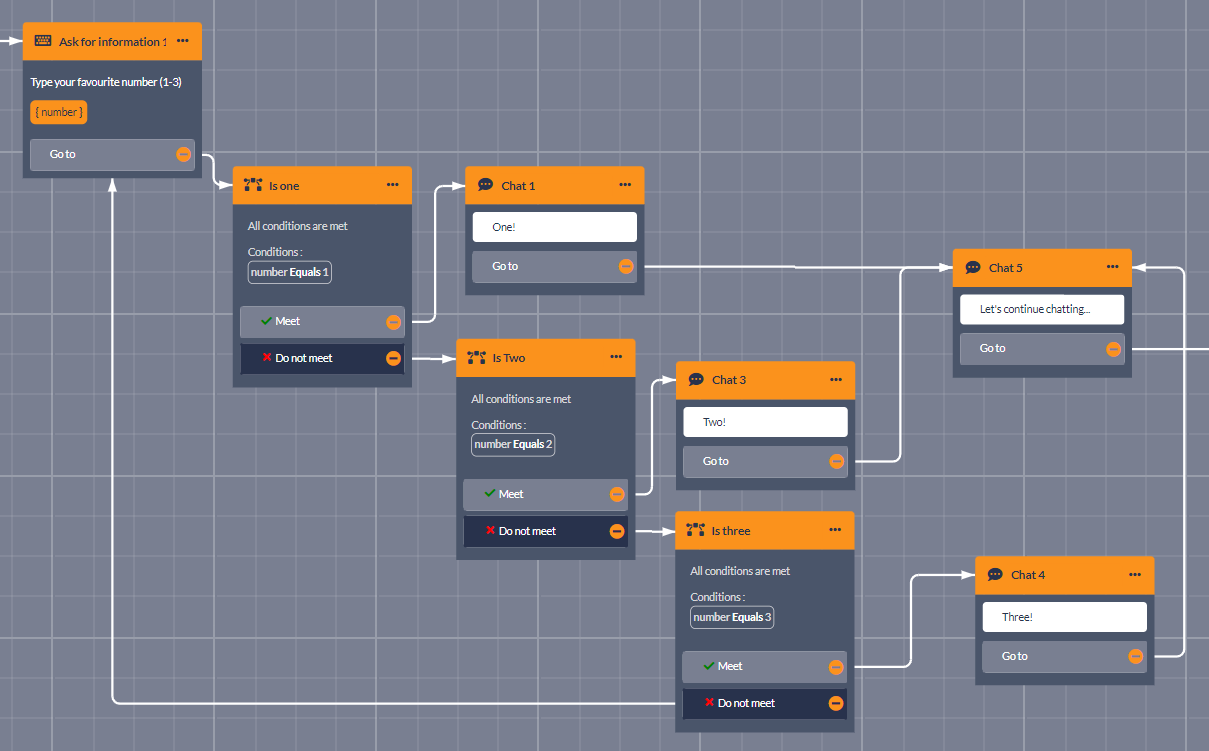Screen dimensions: 1209x751
Task: Remove Do not meet connection on Is three
Action: pos(835,704)
